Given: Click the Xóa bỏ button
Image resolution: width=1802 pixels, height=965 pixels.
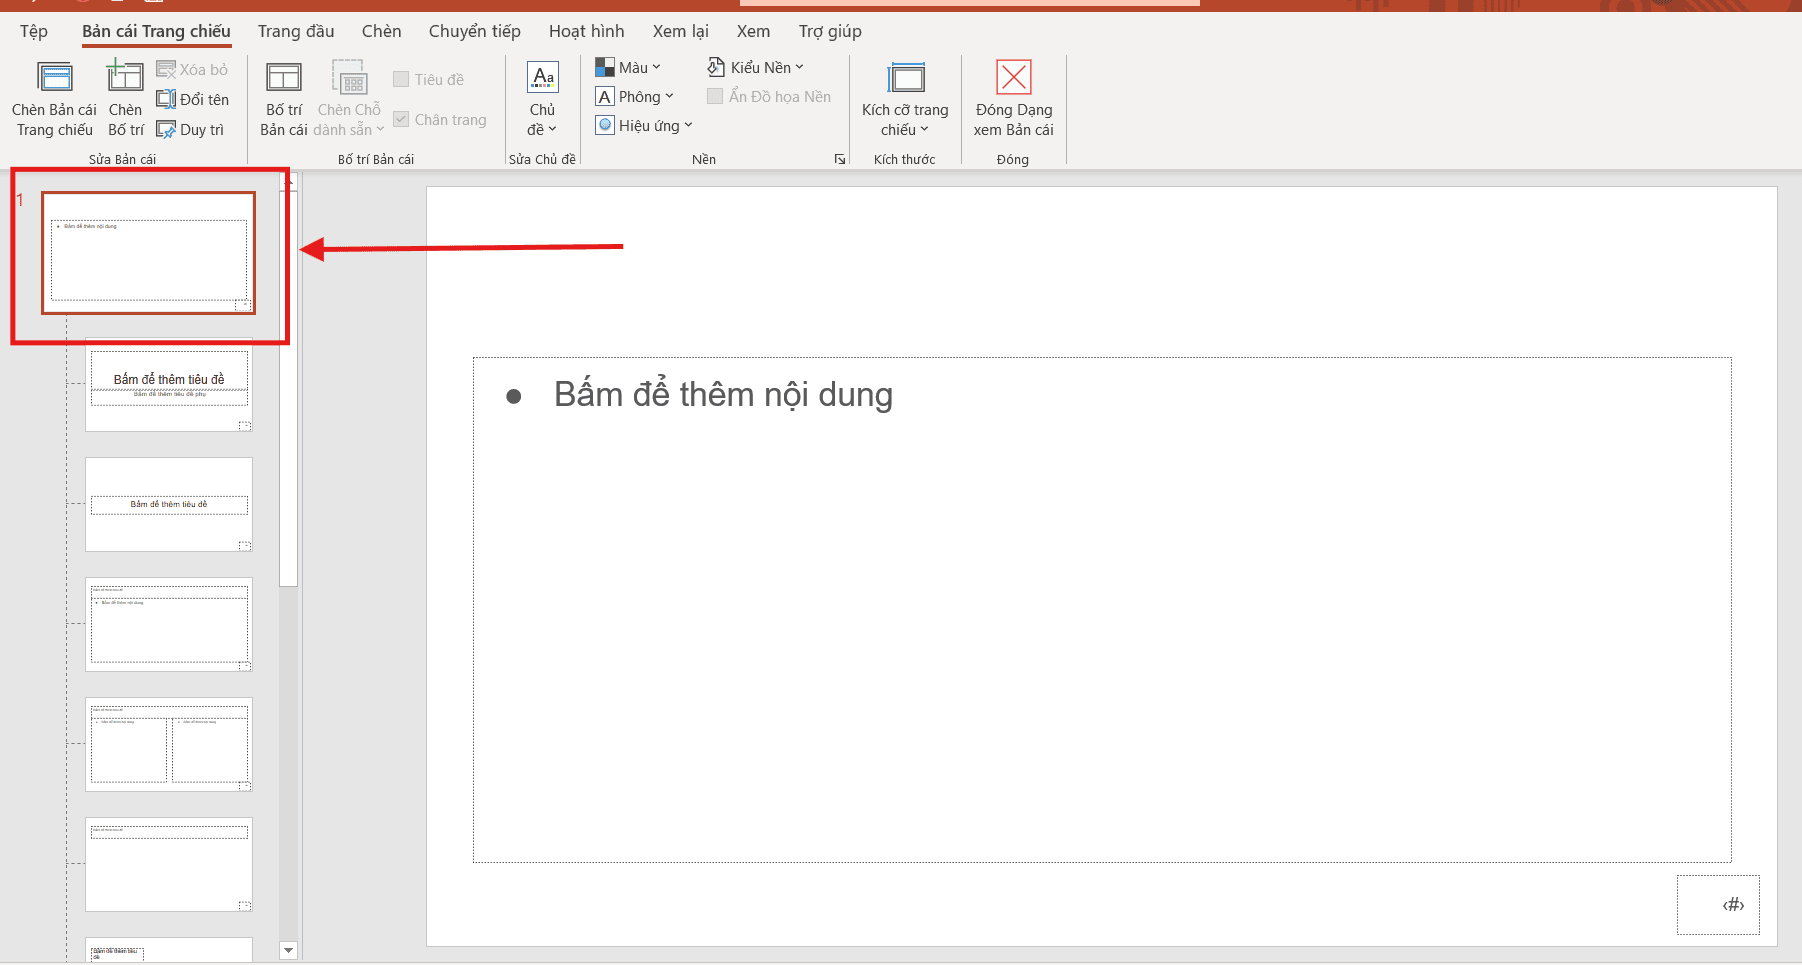Looking at the screenshot, I should click(x=193, y=69).
